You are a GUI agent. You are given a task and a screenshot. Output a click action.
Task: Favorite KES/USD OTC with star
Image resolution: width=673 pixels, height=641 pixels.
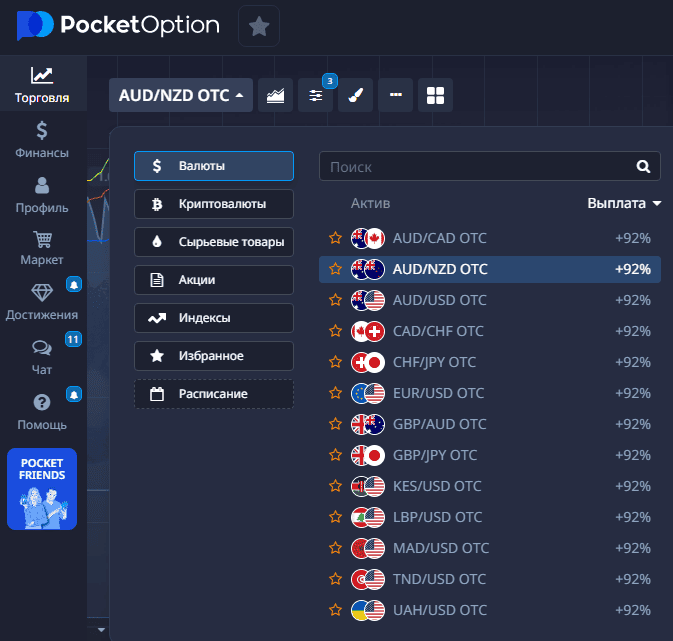tap(335, 486)
